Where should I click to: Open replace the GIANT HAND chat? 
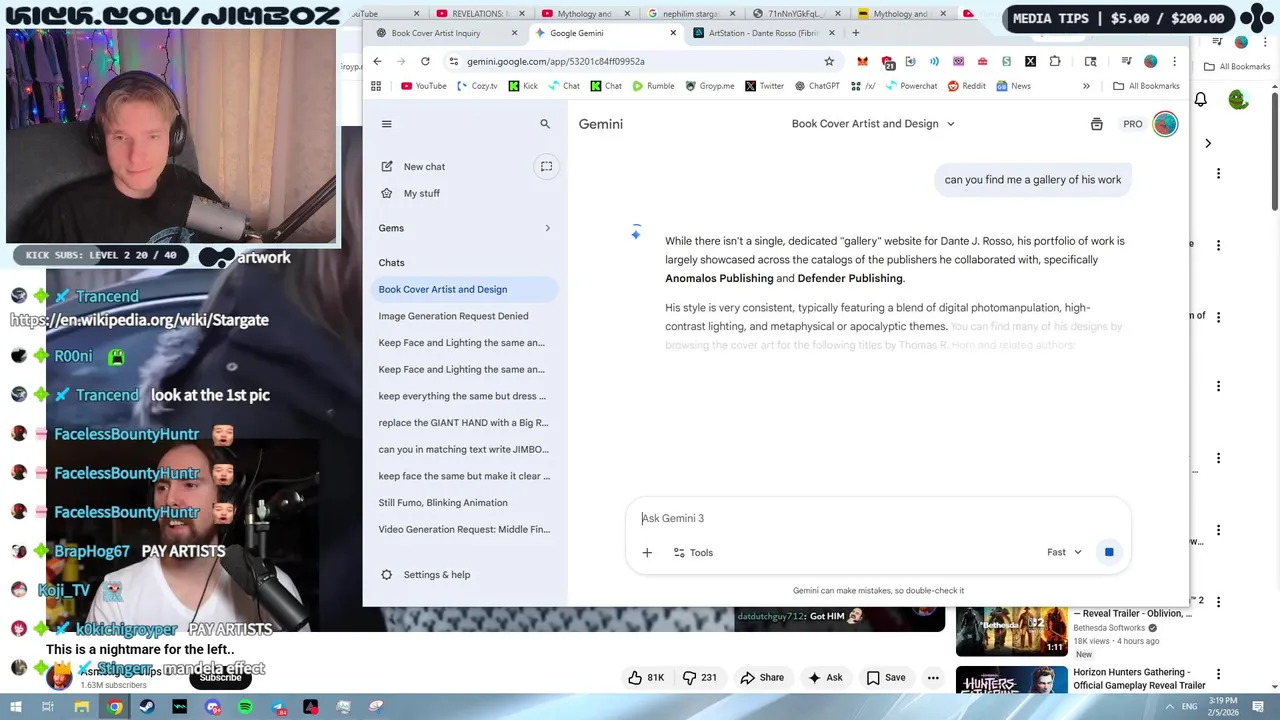pyautogui.click(x=464, y=423)
